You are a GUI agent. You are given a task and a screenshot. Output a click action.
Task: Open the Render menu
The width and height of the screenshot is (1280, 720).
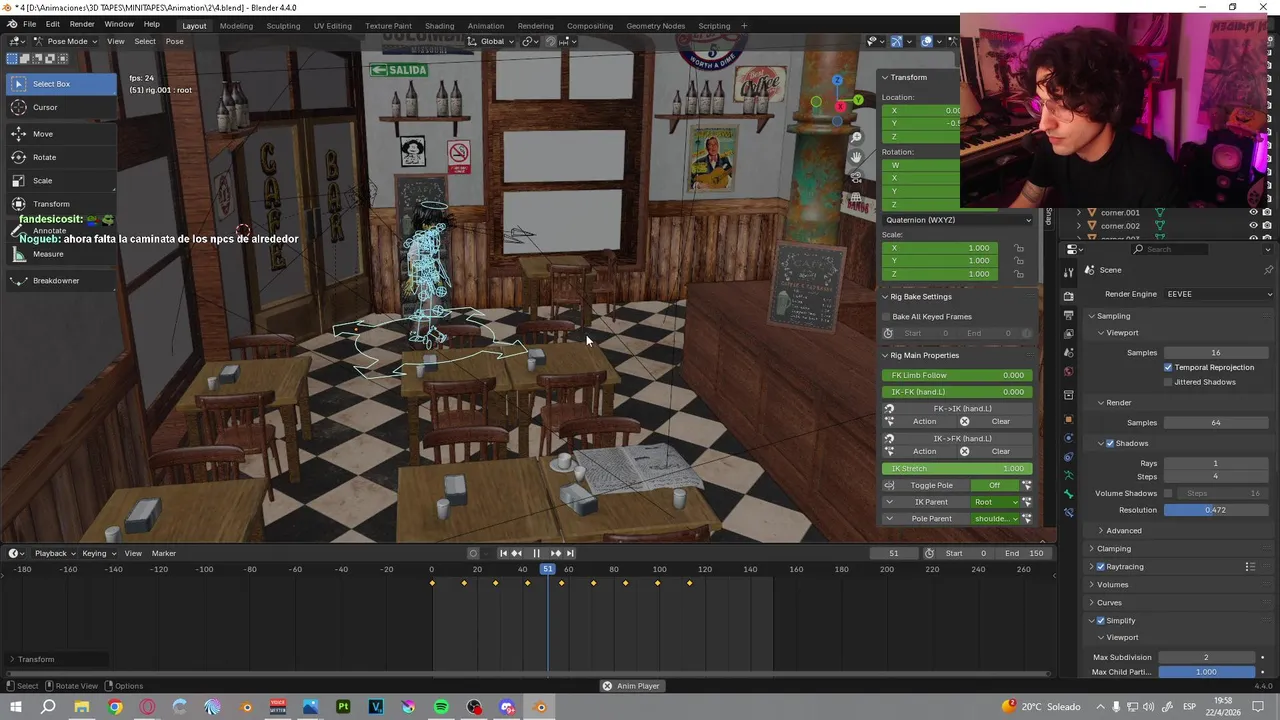82,24
